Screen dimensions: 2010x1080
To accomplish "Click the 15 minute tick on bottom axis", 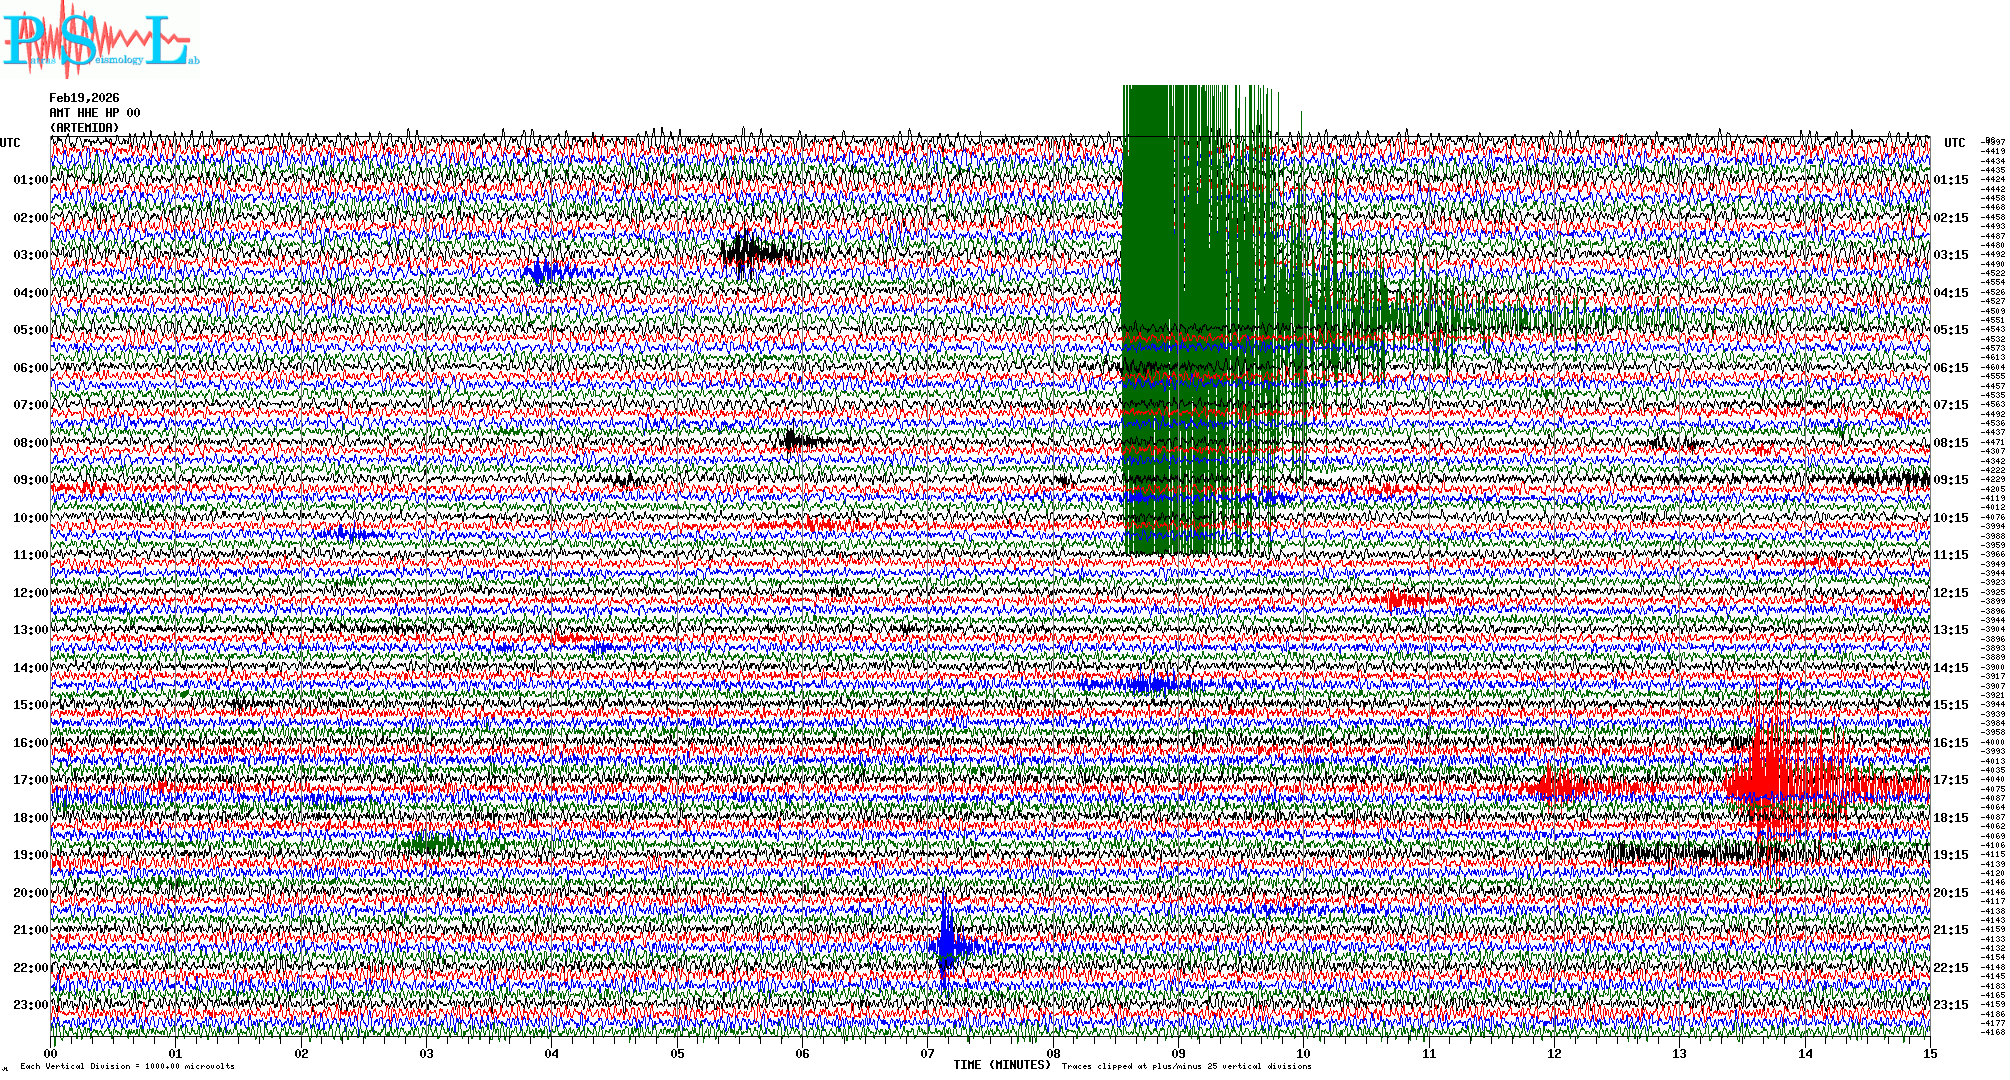I will [x=1929, y=1054].
